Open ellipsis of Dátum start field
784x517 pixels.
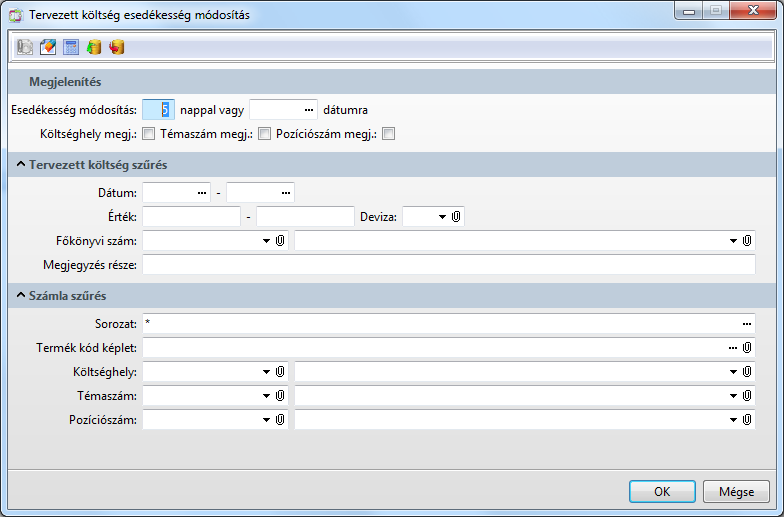pos(202,193)
